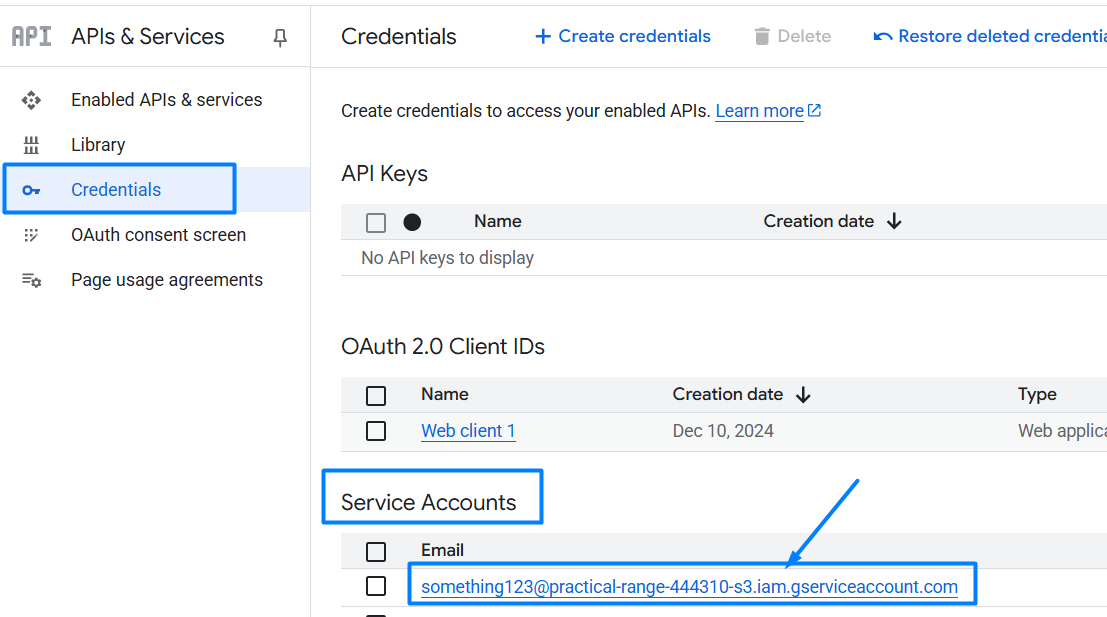Click the Service Accounts heading
The image size is (1107, 617).
(x=429, y=502)
